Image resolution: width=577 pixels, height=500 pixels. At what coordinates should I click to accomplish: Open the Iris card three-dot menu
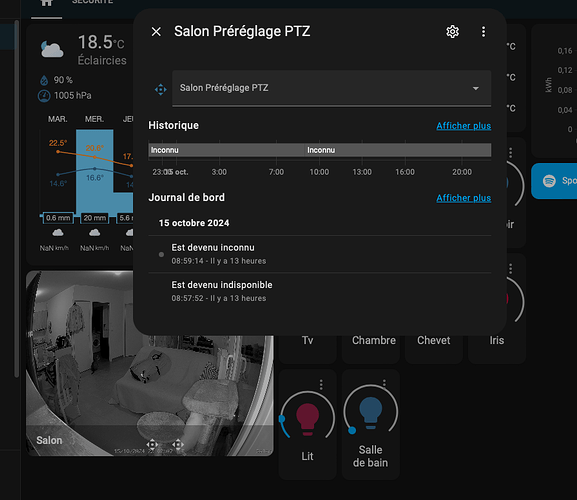click(510, 268)
